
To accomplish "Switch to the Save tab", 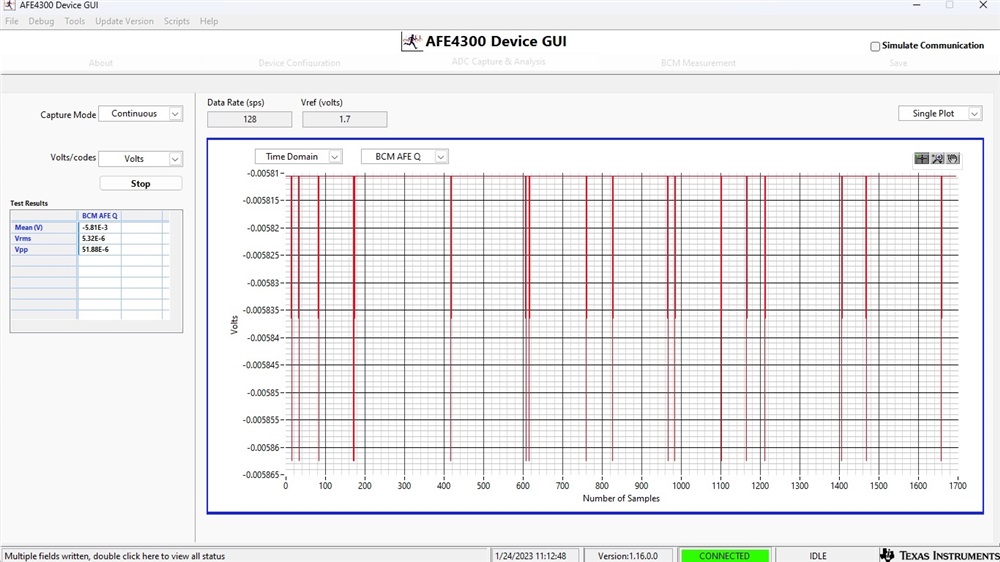I will (898, 63).
